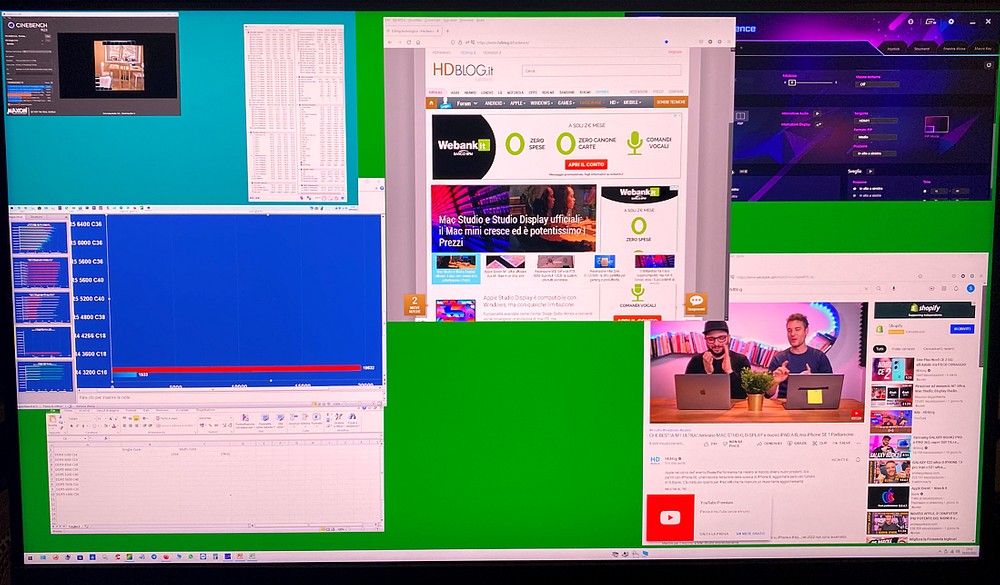Click the power icon in the monitor control app
The image size is (1000, 585).
910,22
